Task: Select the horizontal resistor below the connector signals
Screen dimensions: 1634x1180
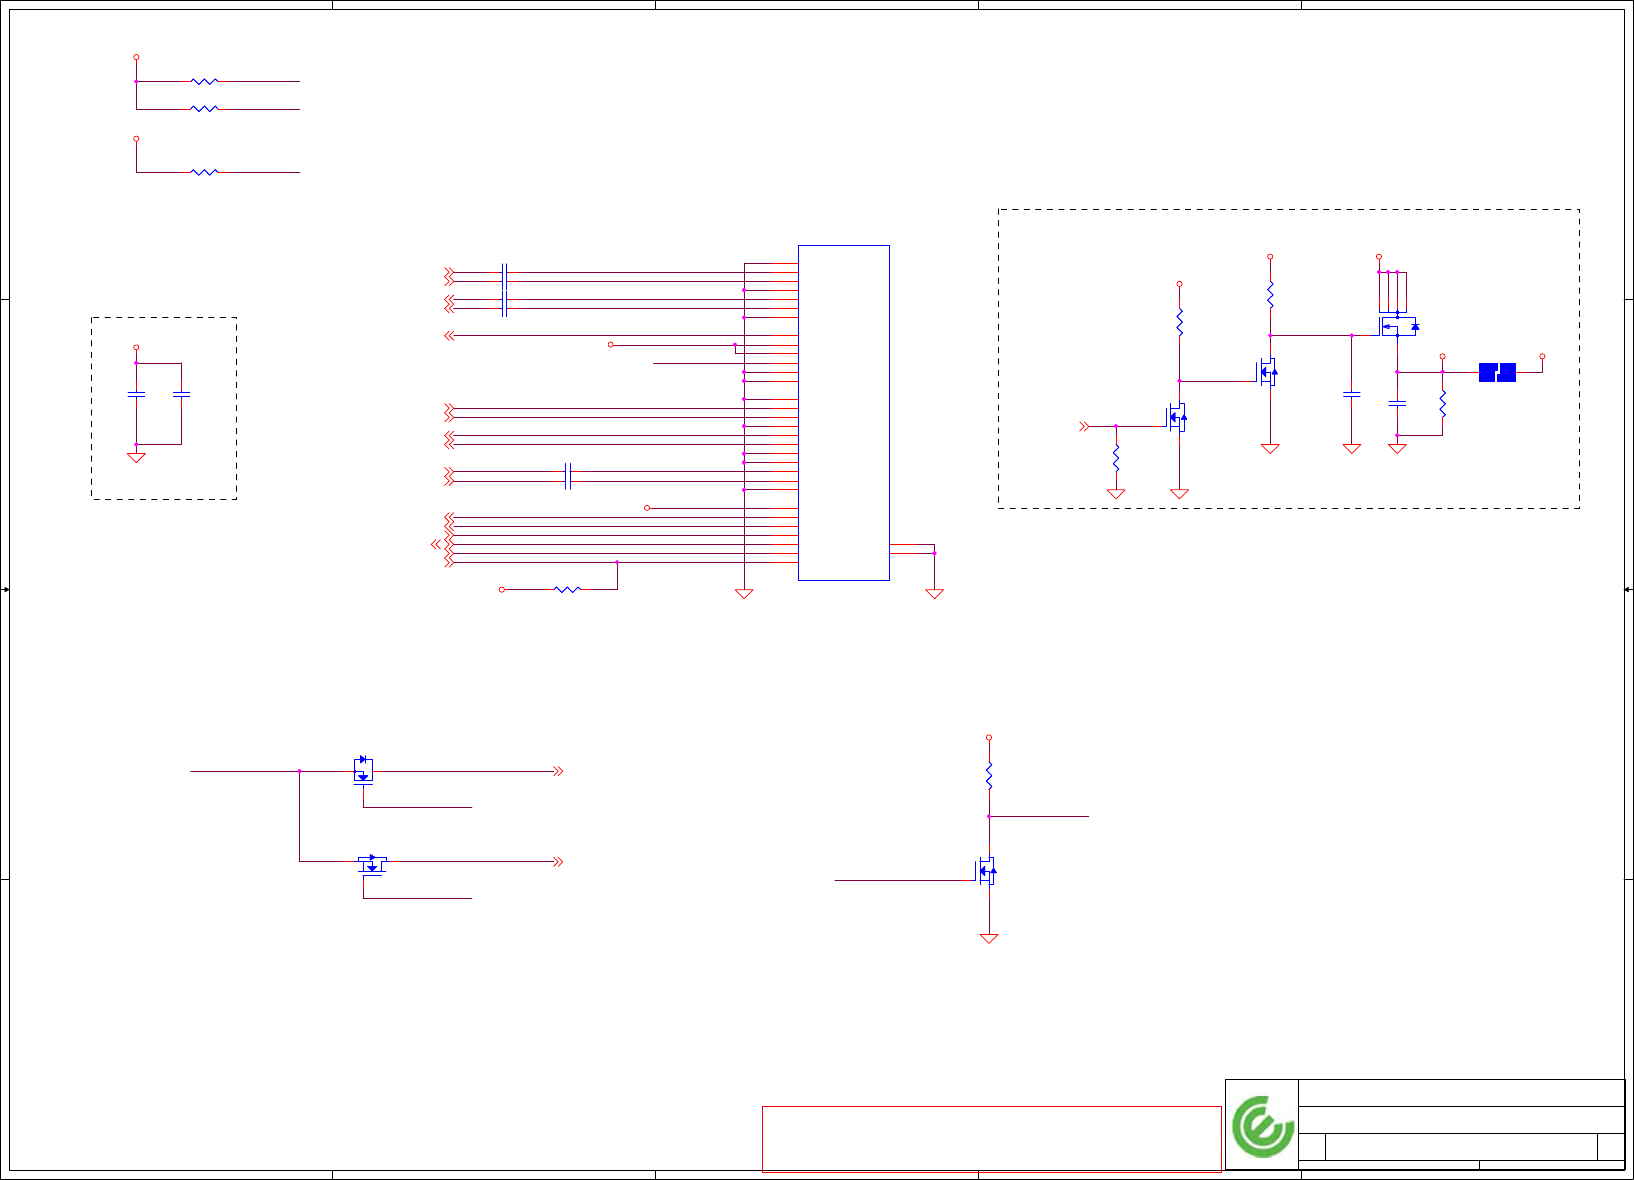Action: click(567, 590)
